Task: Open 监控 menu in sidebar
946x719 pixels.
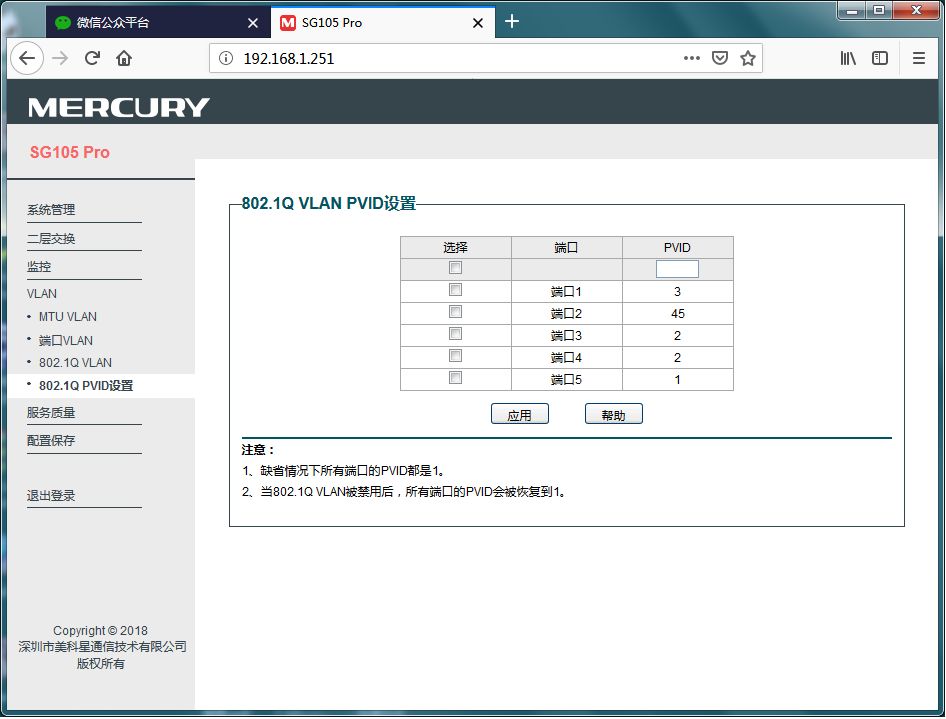Action: [39, 267]
